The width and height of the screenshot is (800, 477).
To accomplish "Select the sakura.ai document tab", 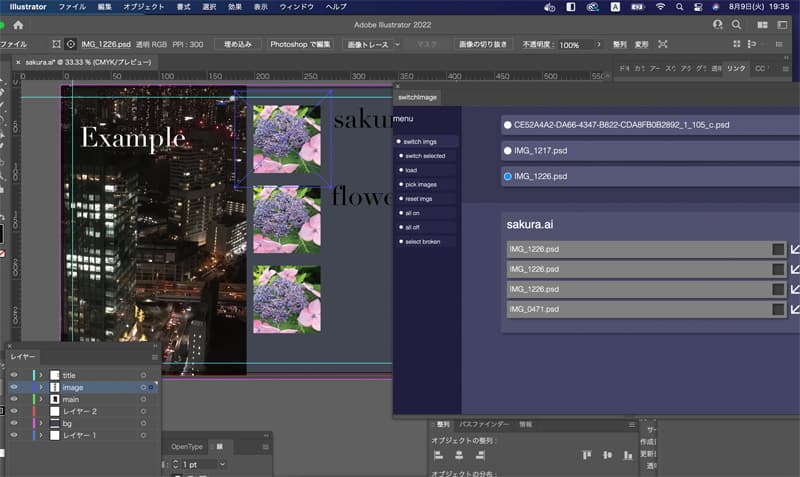I will pyautogui.click(x=88, y=62).
